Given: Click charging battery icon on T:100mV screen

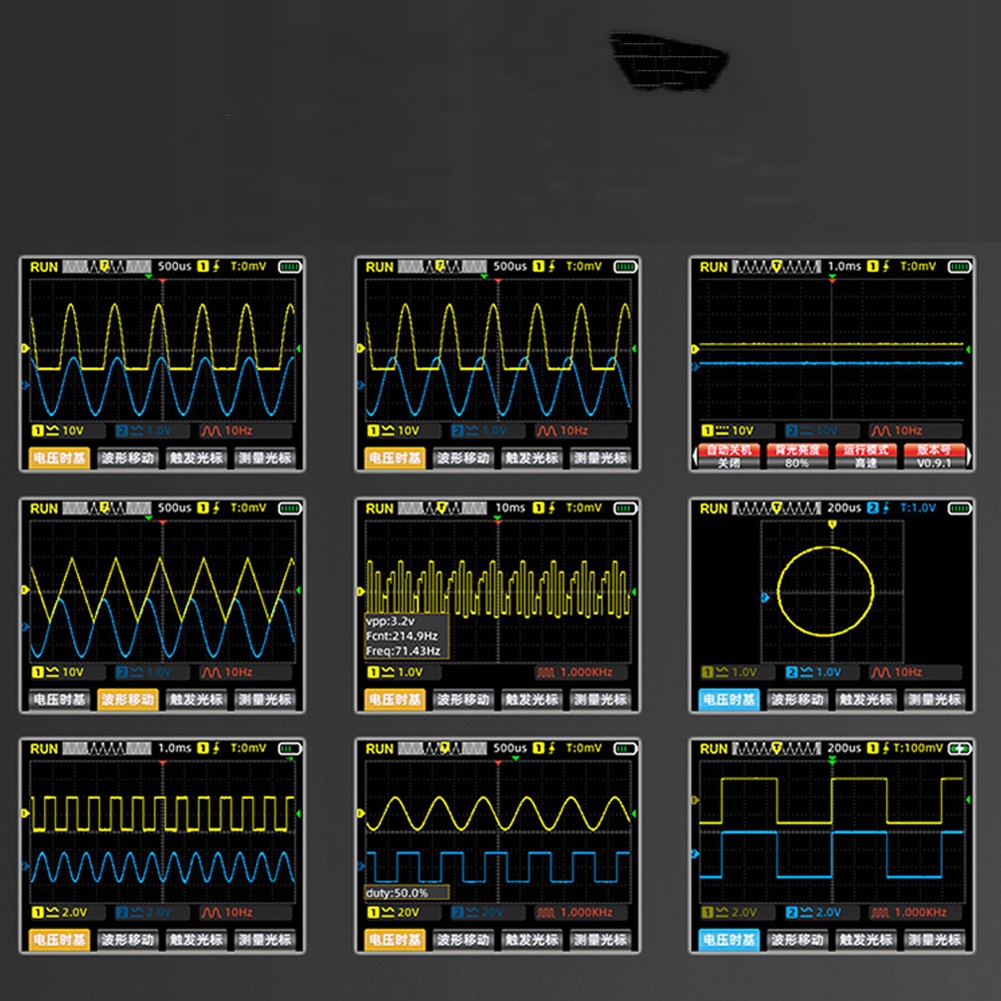Looking at the screenshot, I should coord(959,748).
